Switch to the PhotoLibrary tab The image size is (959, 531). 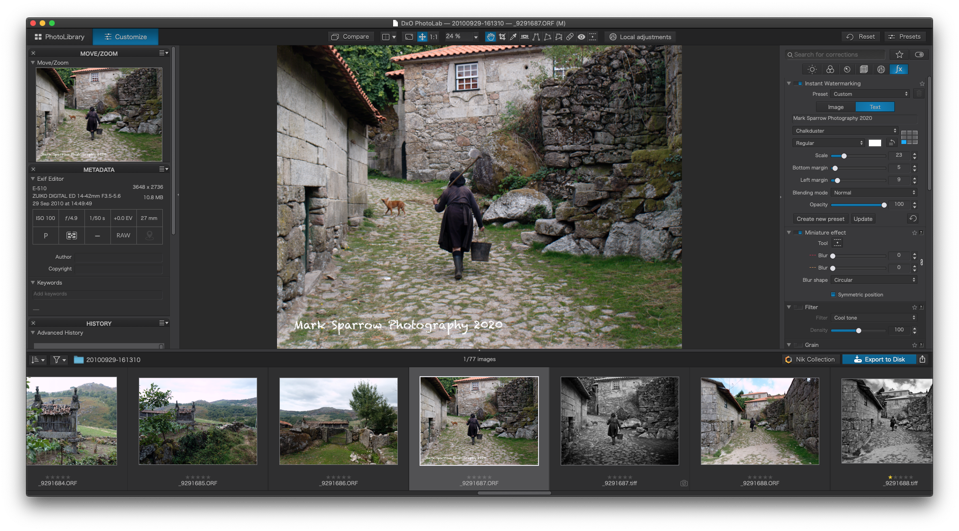(x=59, y=37)
